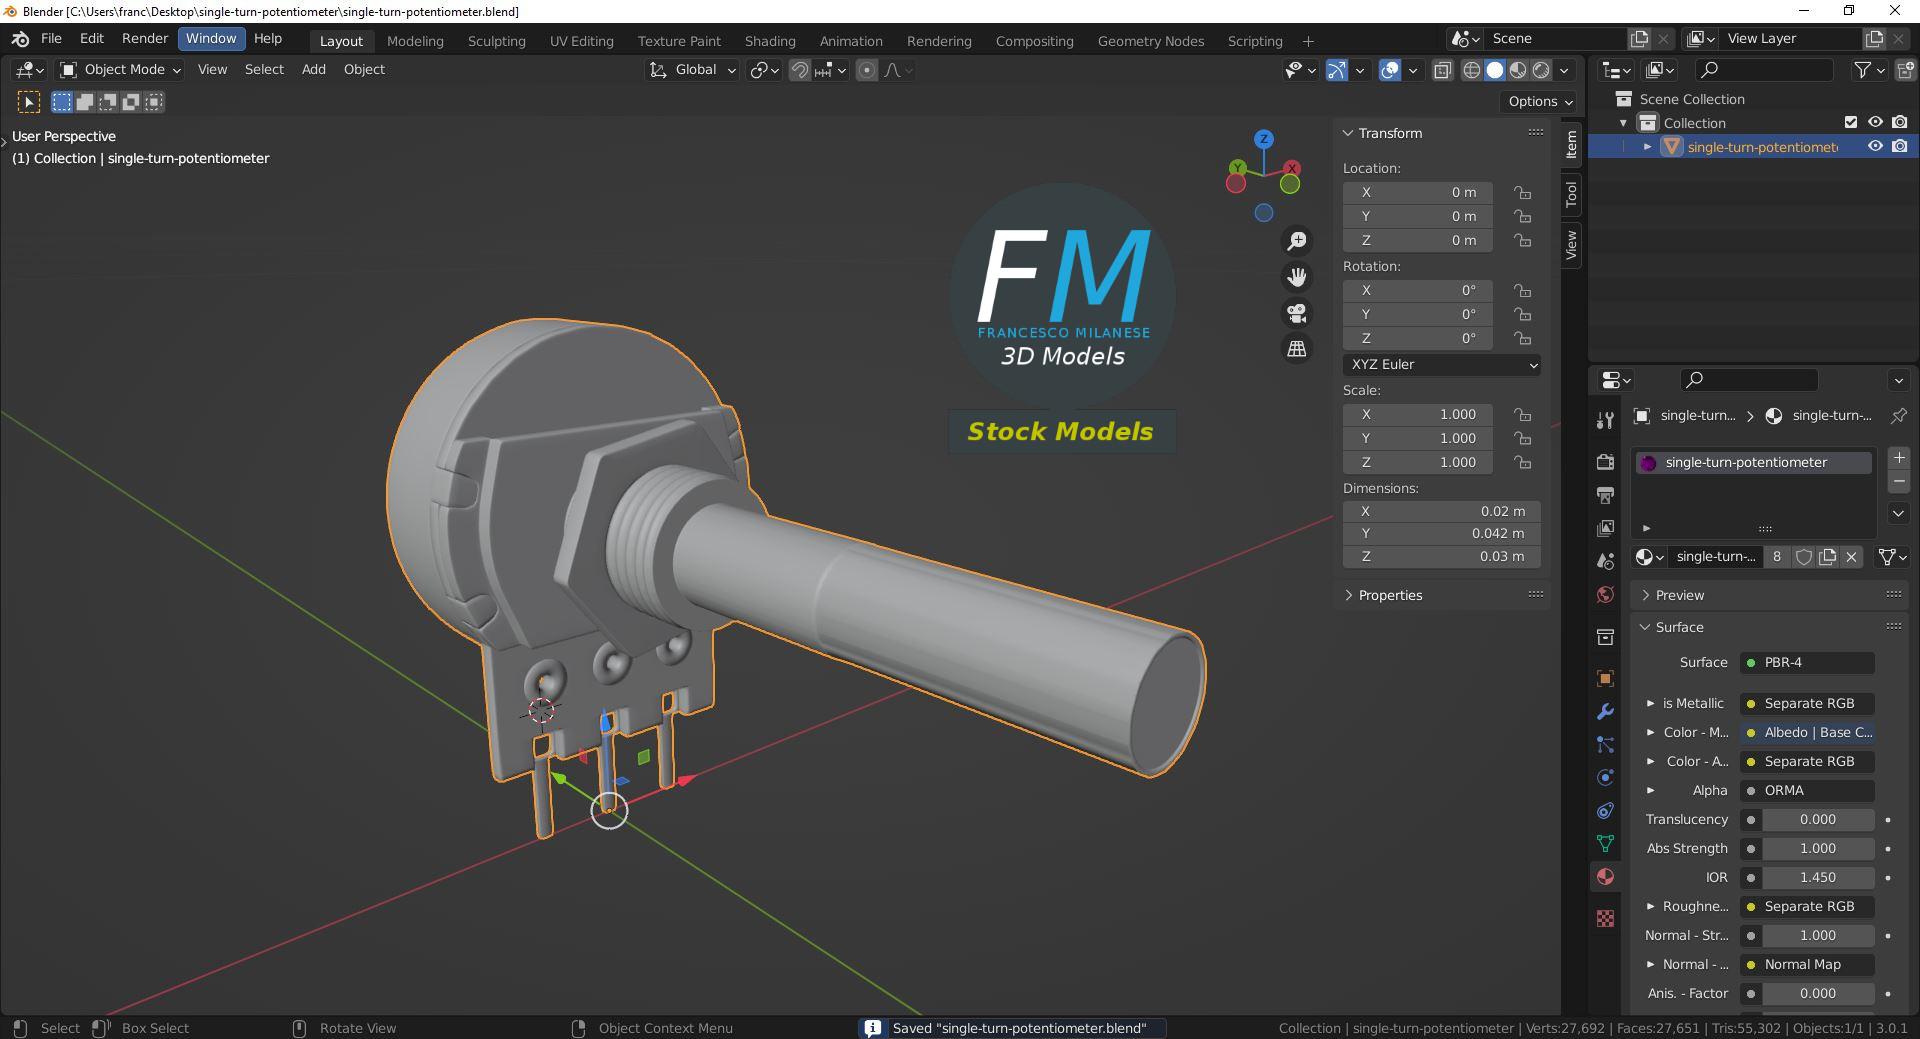Expand single-turn-potentiometer in the outliner
Image resolution: width=1920 pixels, height=1039 pixels.
[1647, 147]
